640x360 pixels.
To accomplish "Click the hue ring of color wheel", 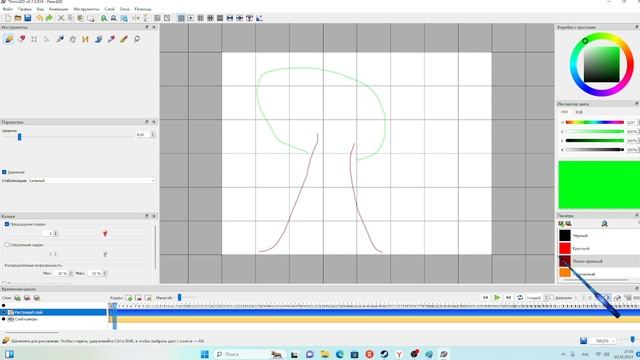I will 574,65.
